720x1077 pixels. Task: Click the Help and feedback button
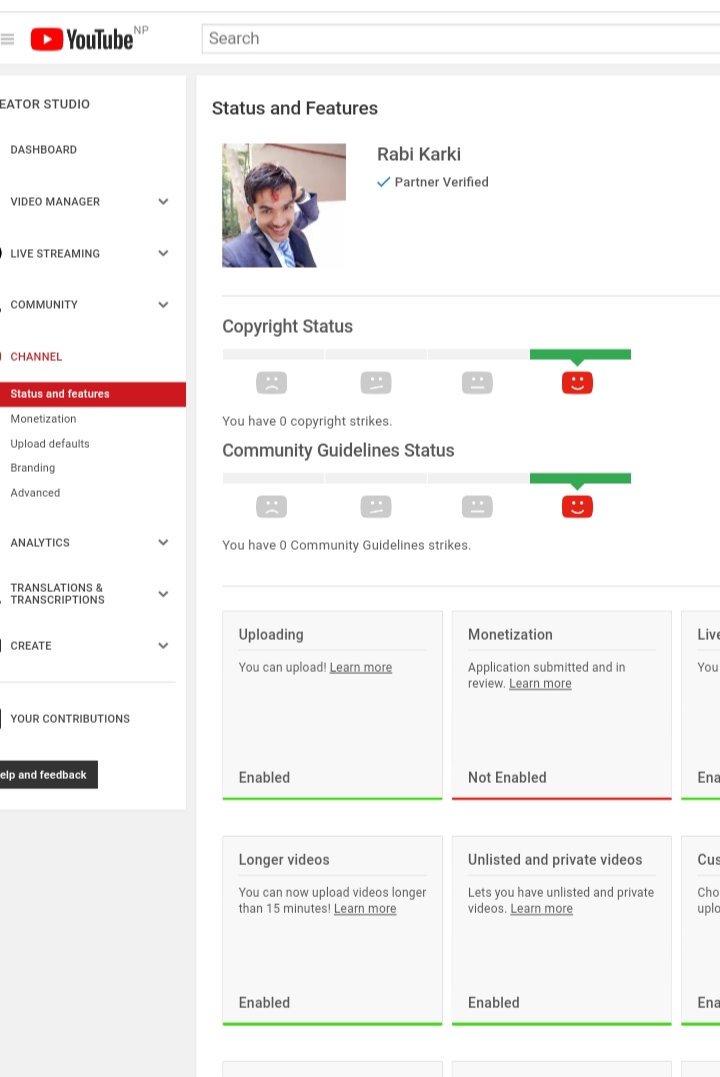tap(48, 775)
